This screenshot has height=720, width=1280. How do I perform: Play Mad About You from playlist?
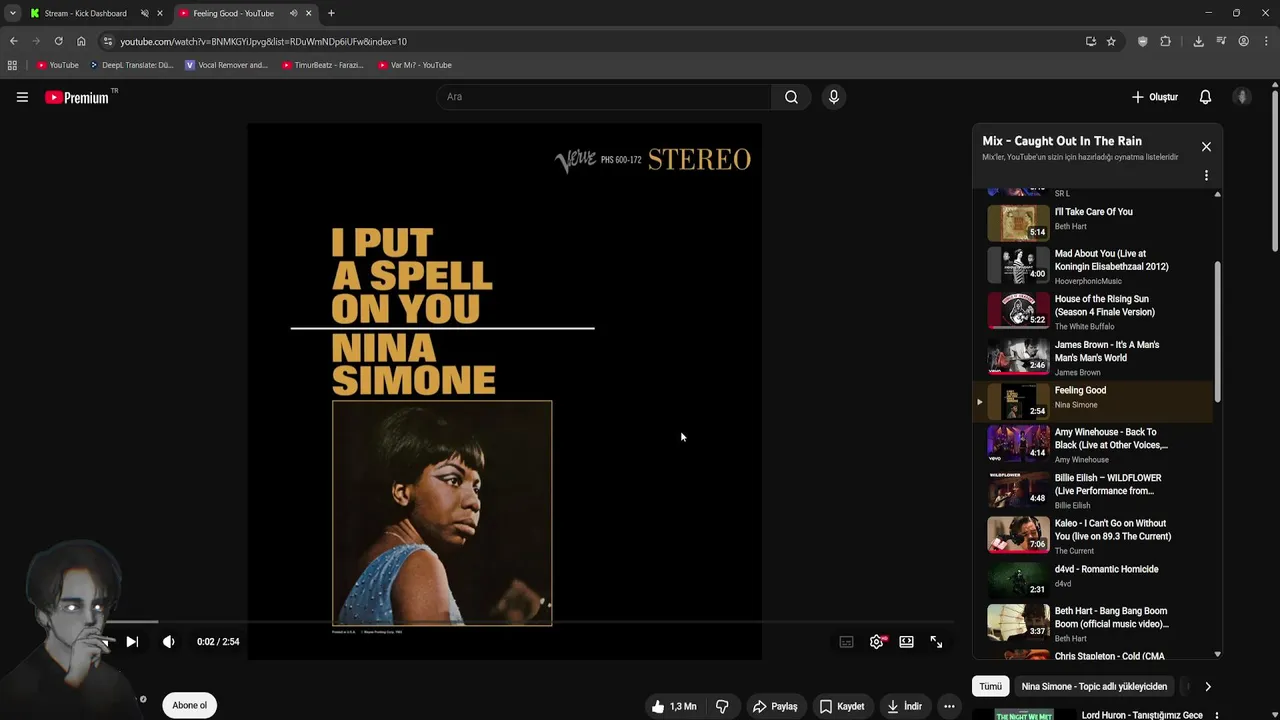pyautogui.click(x=1093, y=266)
